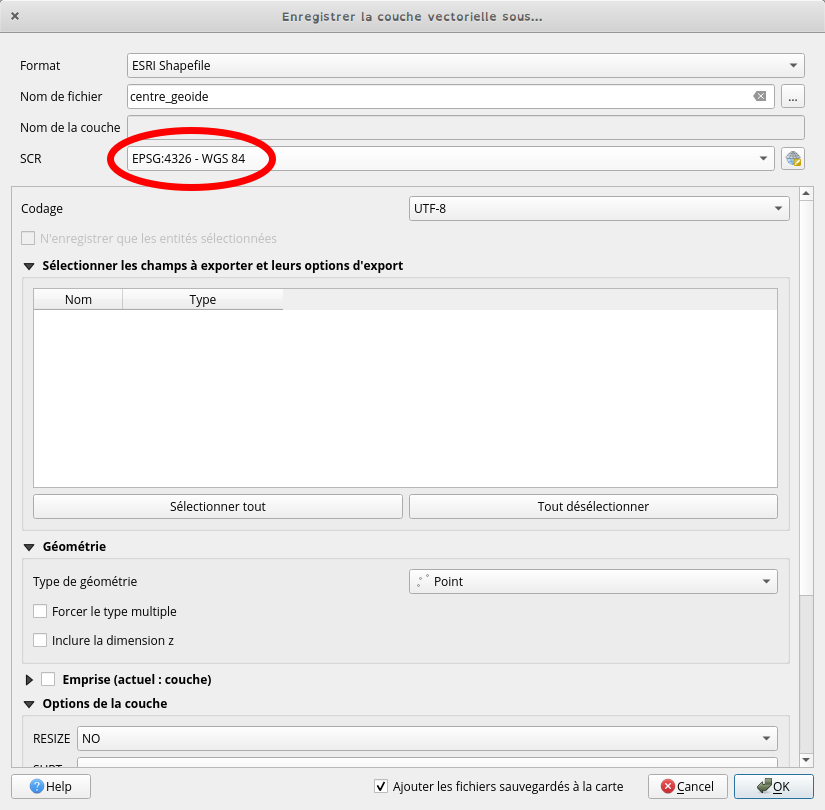
Task: Collapse the field selection export section
Action: tap(29, 266)
